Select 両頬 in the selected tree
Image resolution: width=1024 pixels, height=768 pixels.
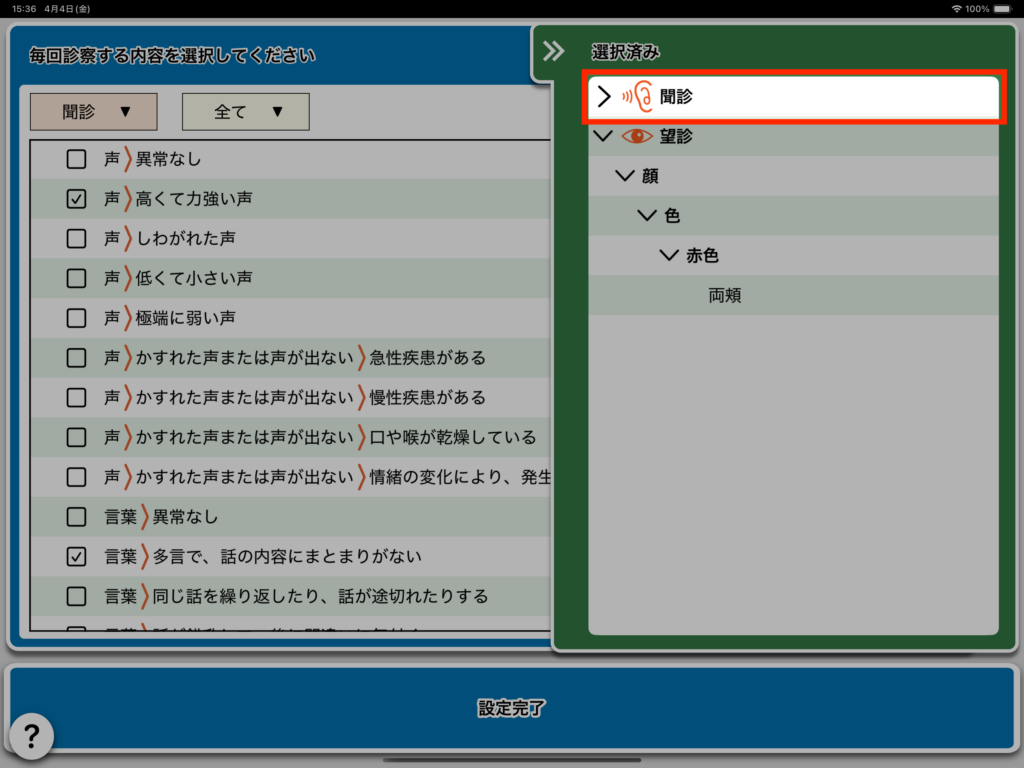click(725, 296)
